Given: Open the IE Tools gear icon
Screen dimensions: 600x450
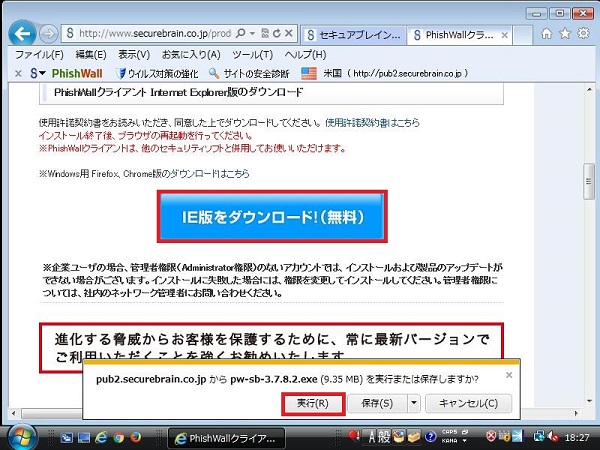Looking at the screenshot, I should [x=583, y=33].
